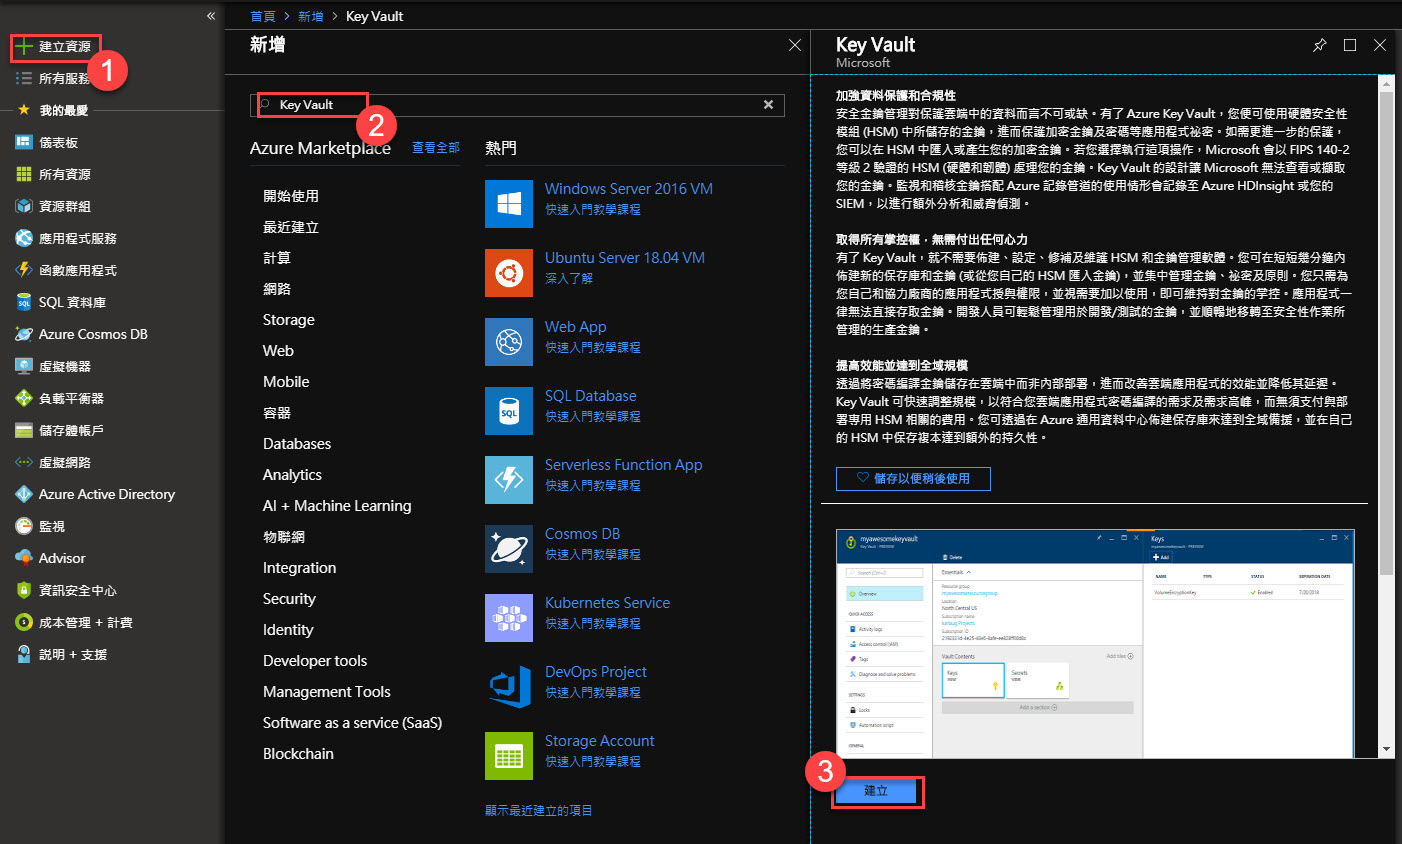Click the green plus 建立資源 icon
This screenshot has width=1402, height=844.
click(24, 47)
